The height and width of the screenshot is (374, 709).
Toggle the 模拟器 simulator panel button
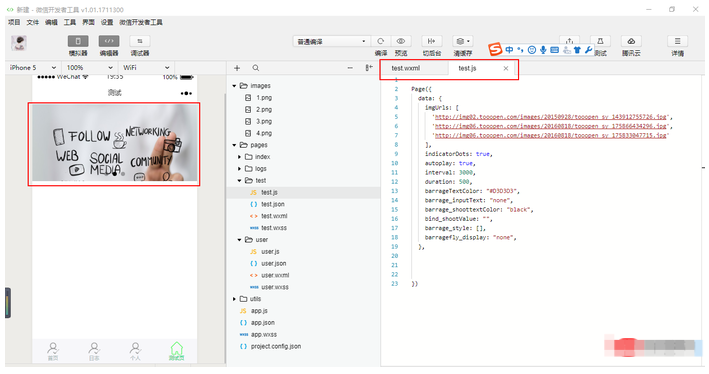(78, 41)
